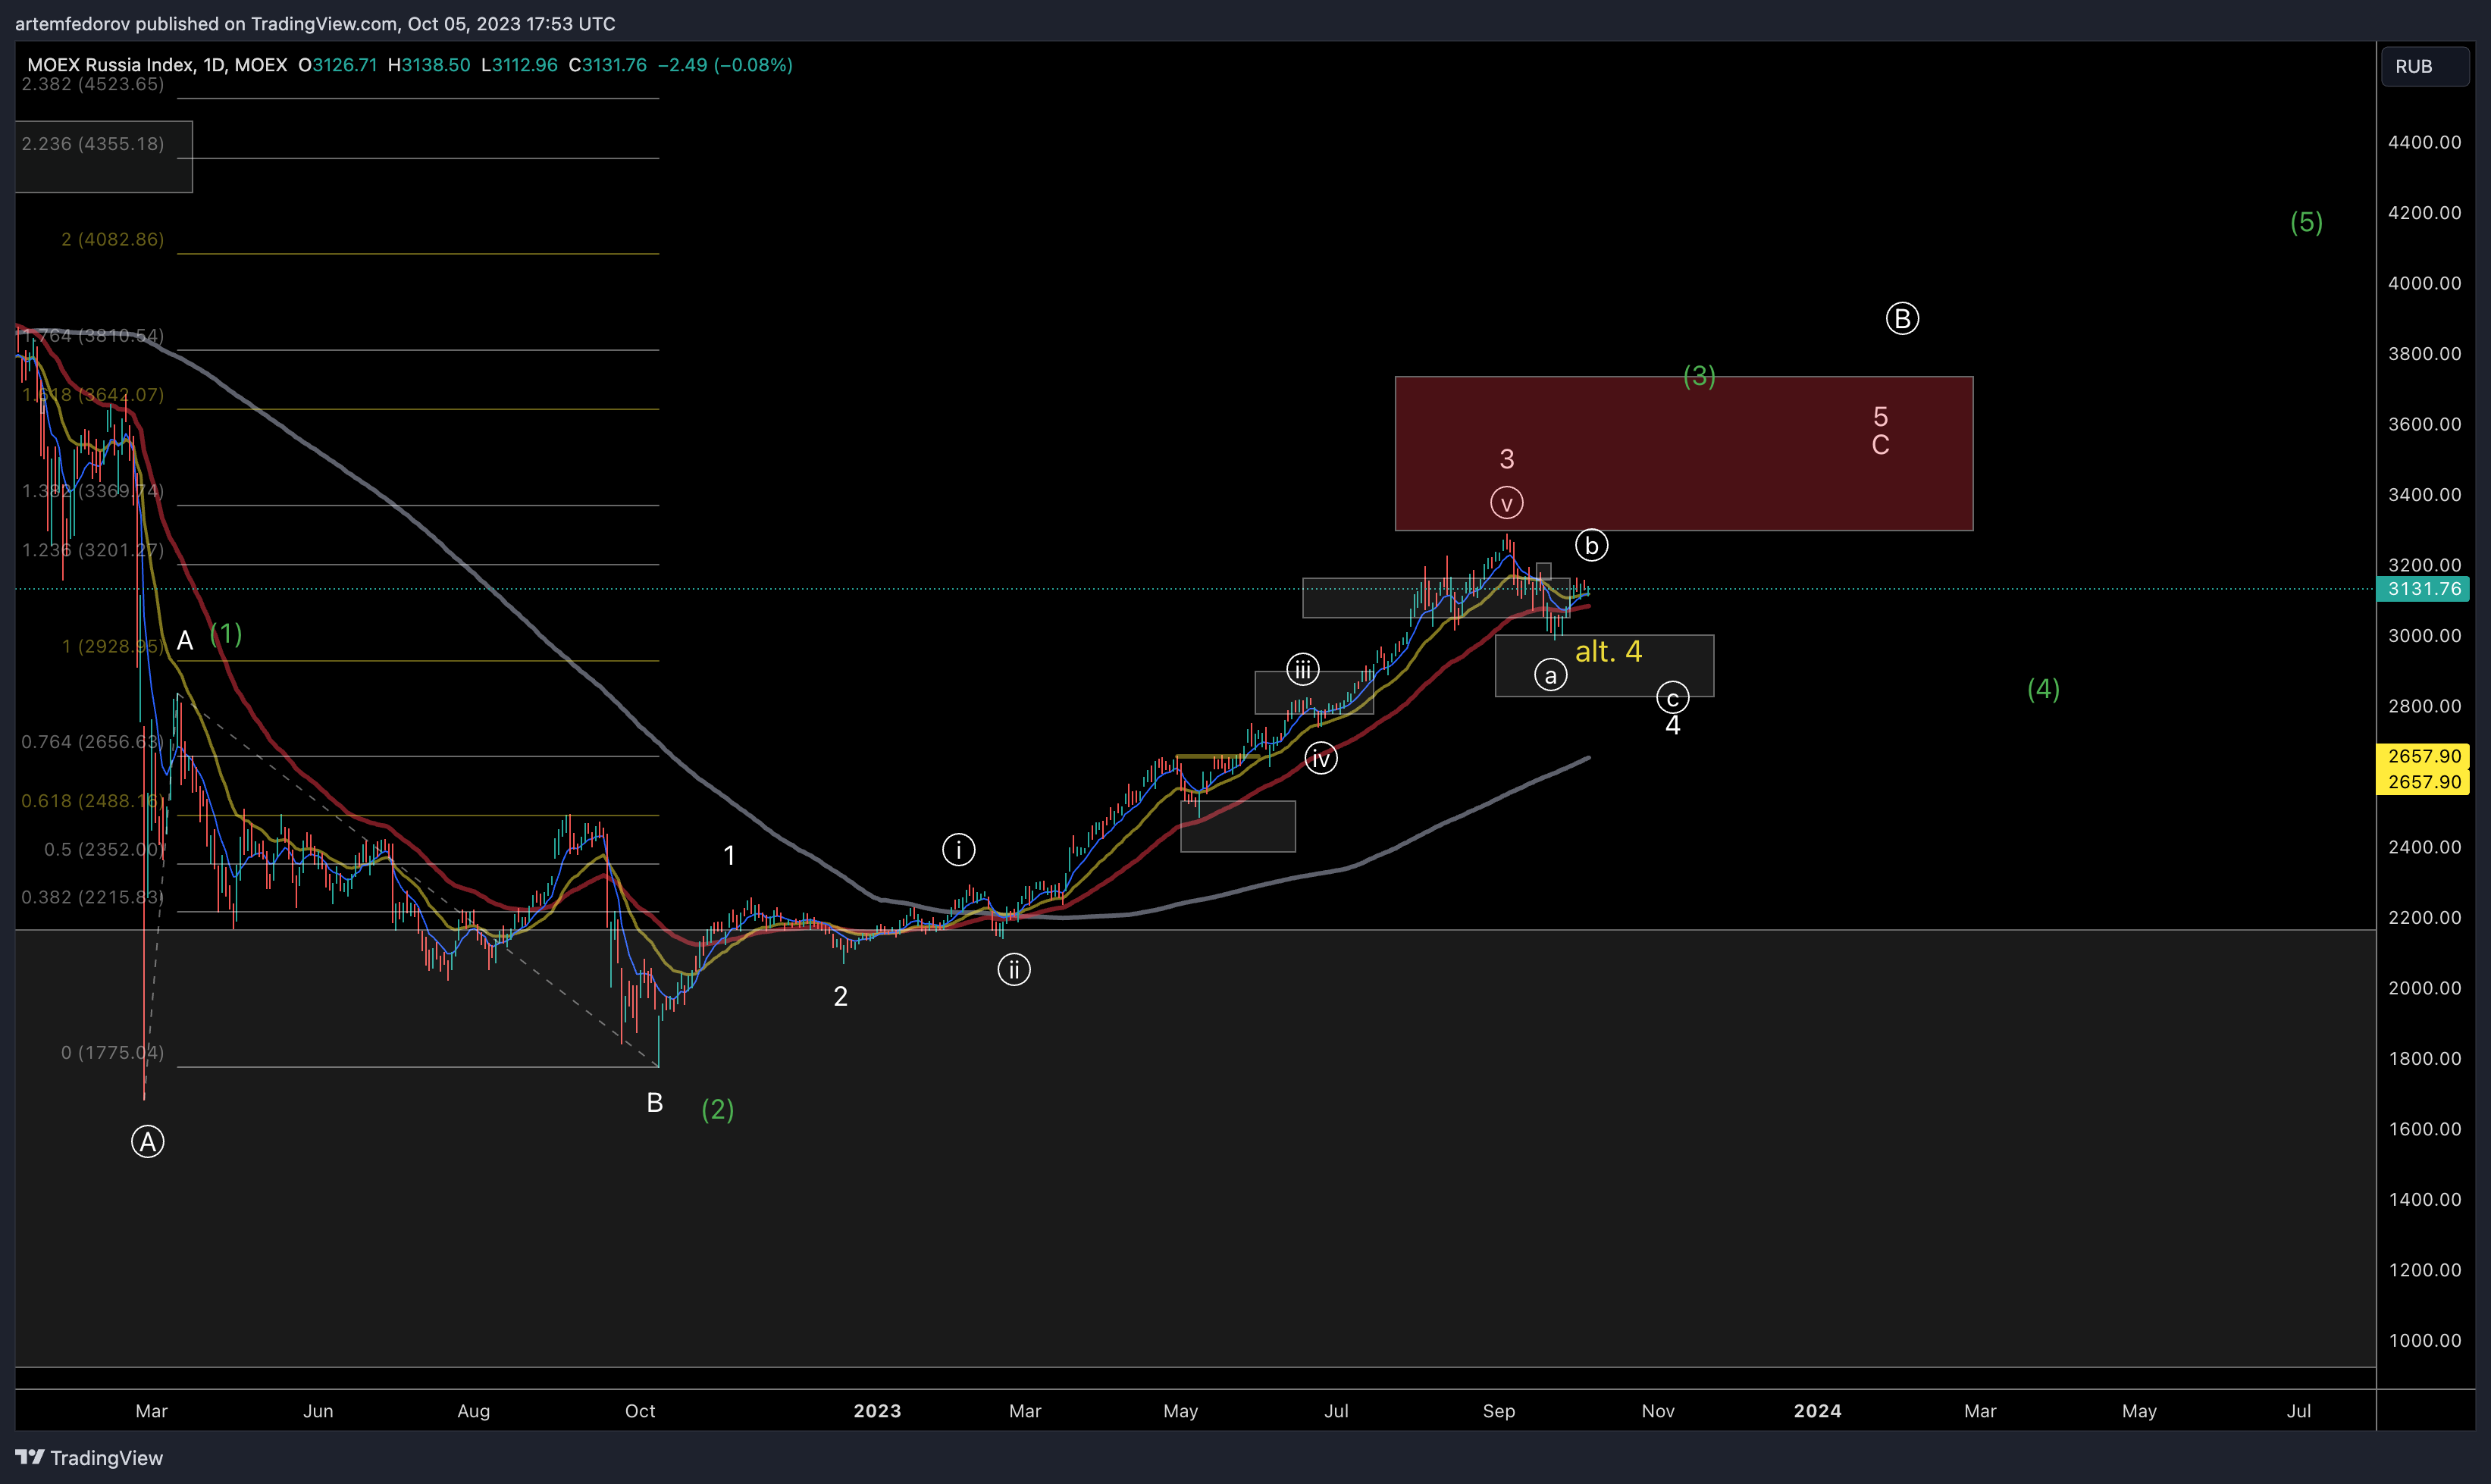
Task: Click the green (2) wave label
Action: point(718,1109)
